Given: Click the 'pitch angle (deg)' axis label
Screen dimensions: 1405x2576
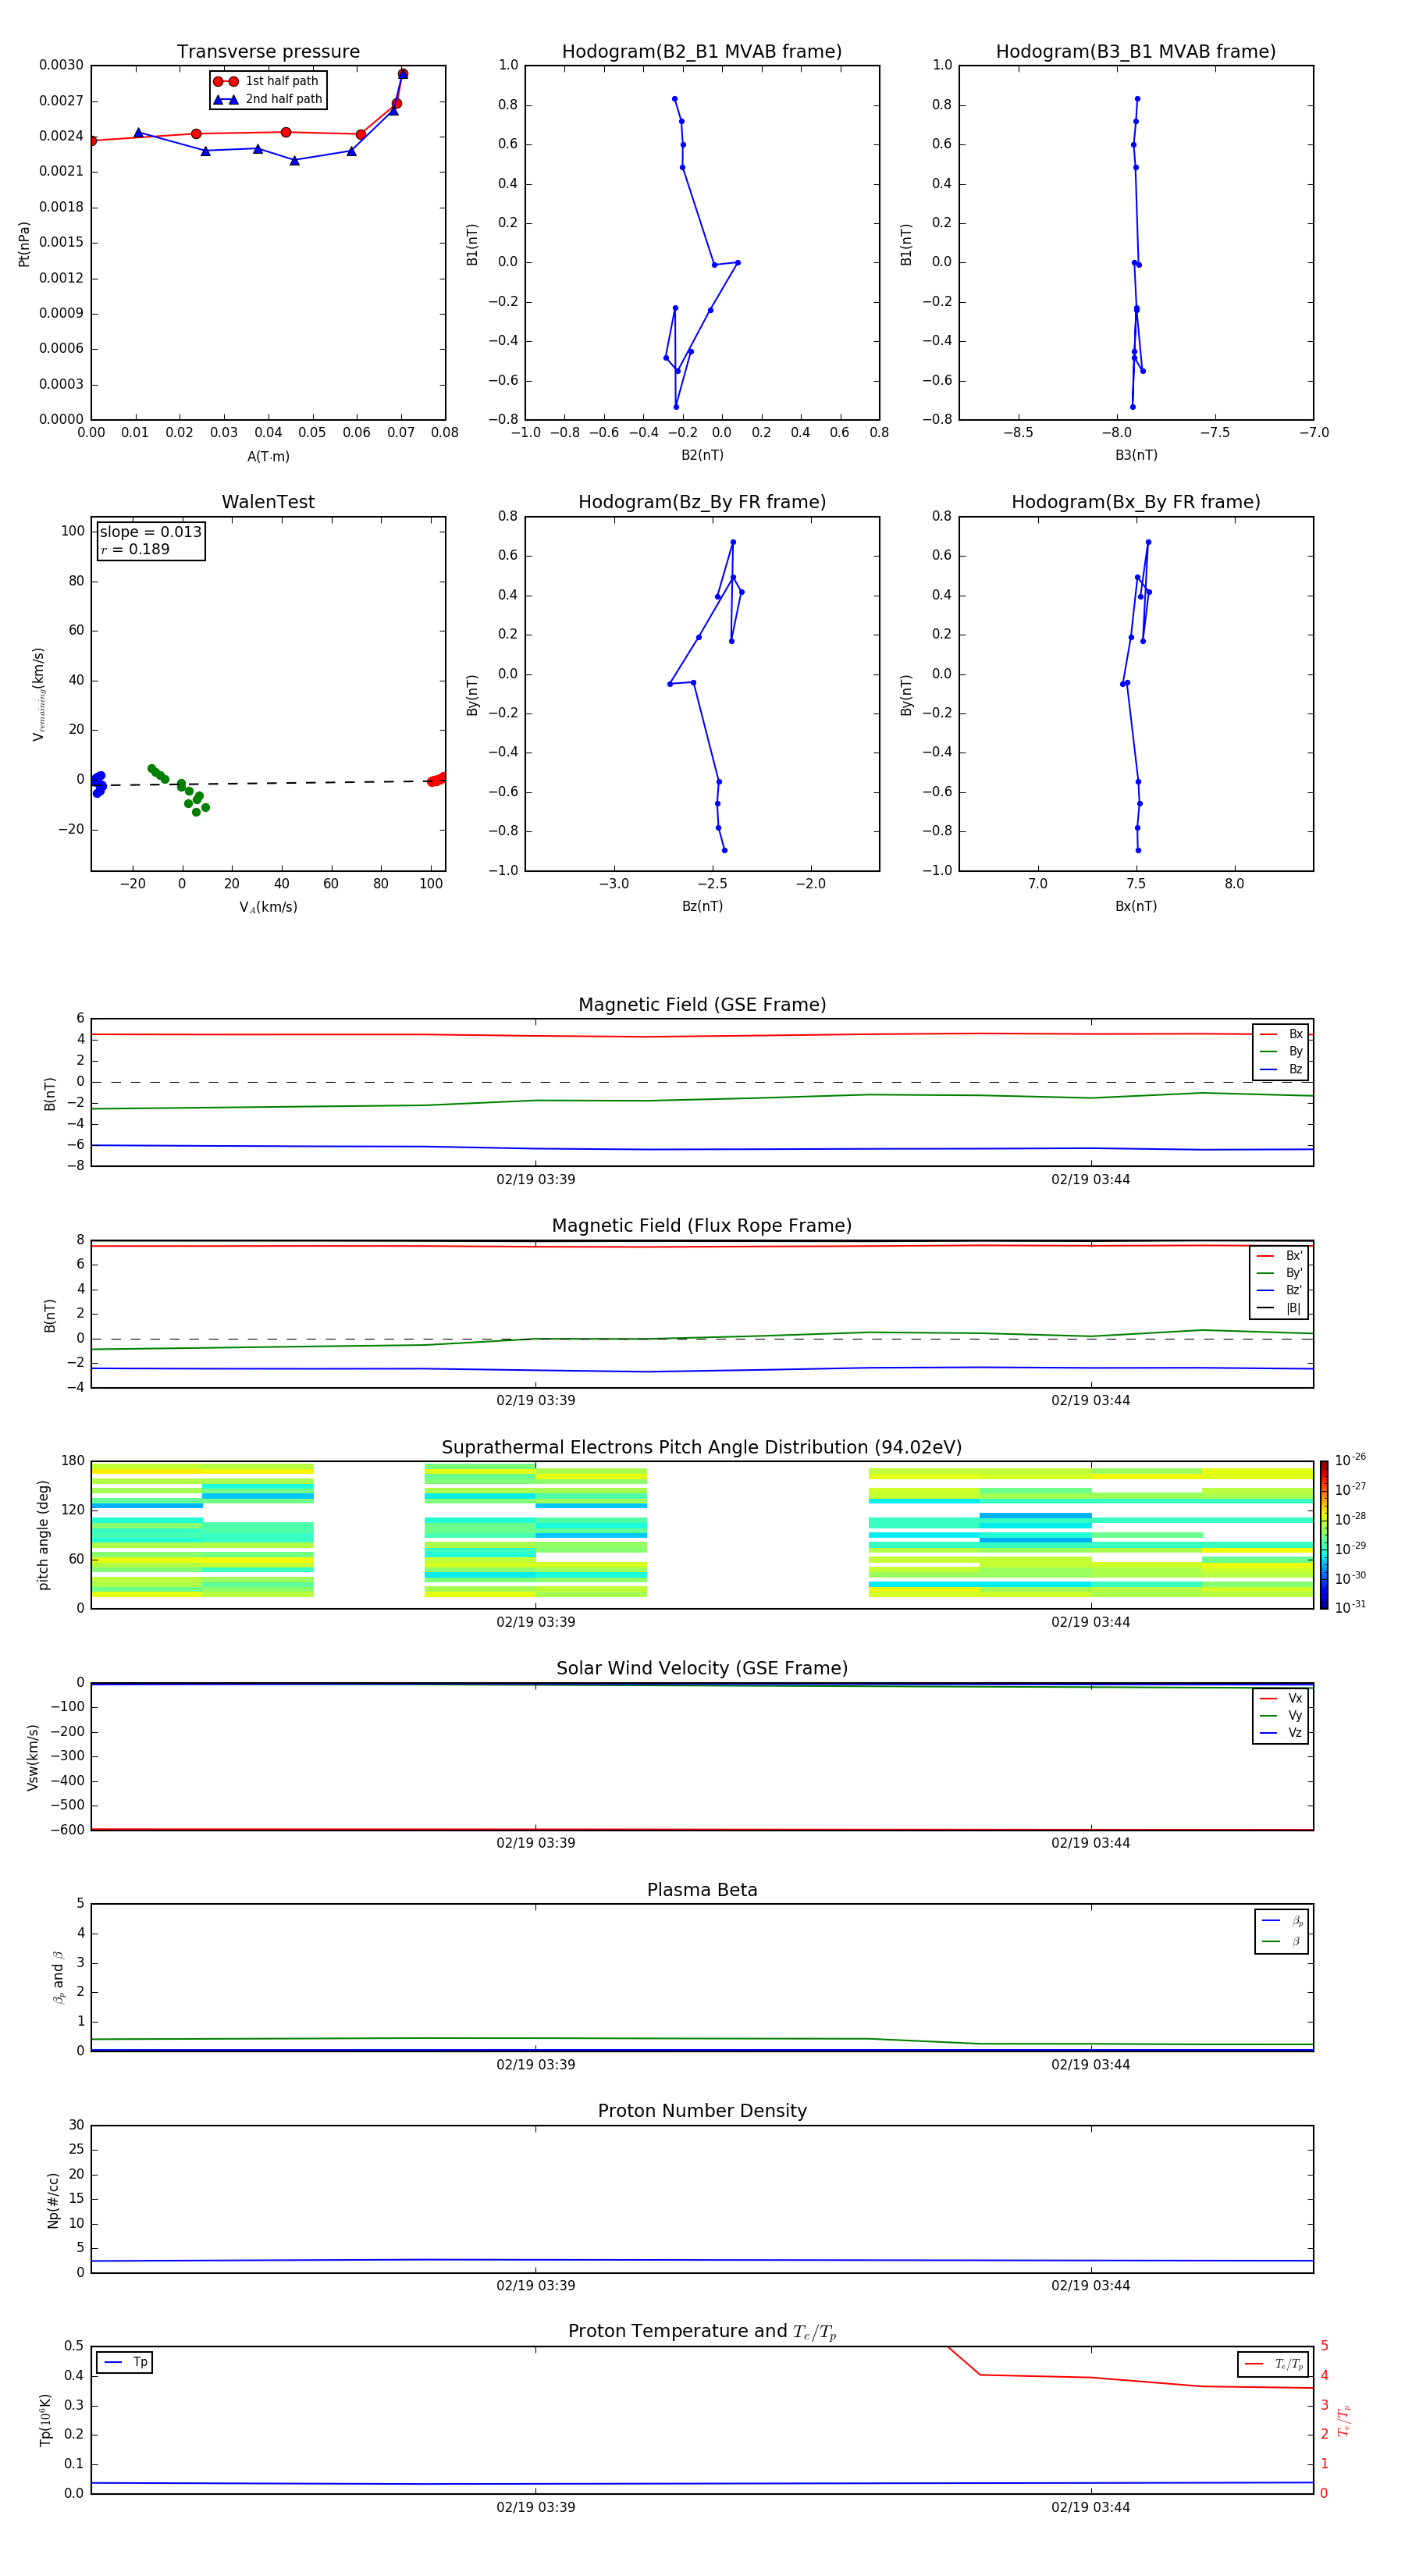Looking at the screenshot, I should (43, 1535).
